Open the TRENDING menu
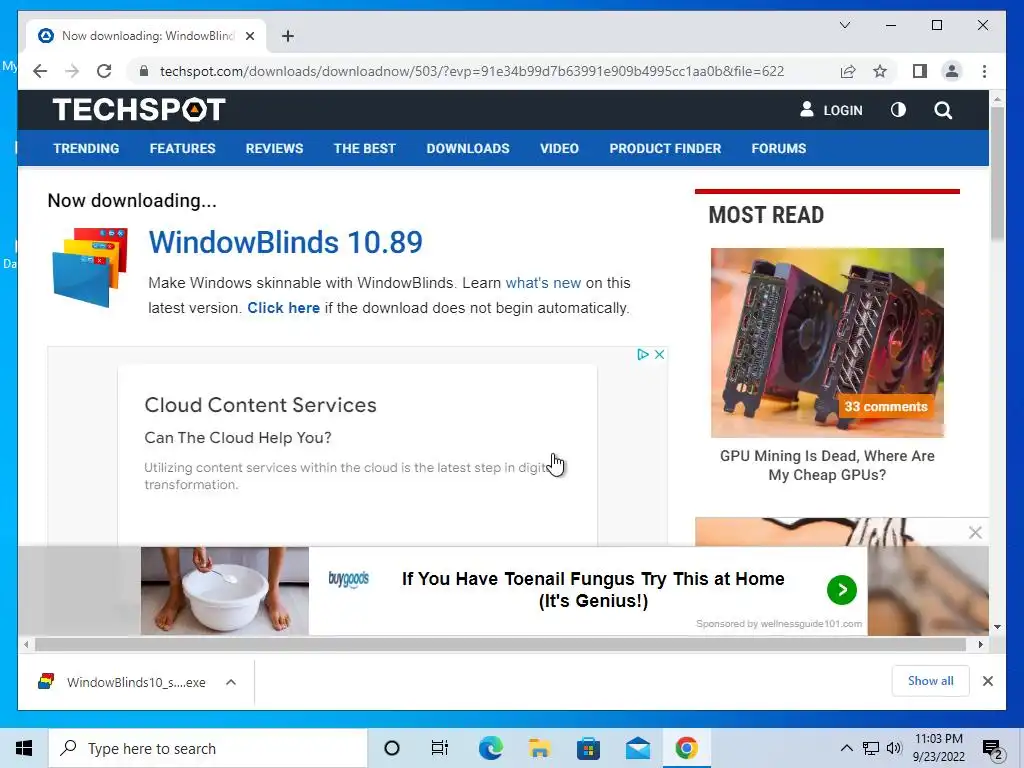The width and height of the screenshot is (1024, 768). [x=86, y=148]
